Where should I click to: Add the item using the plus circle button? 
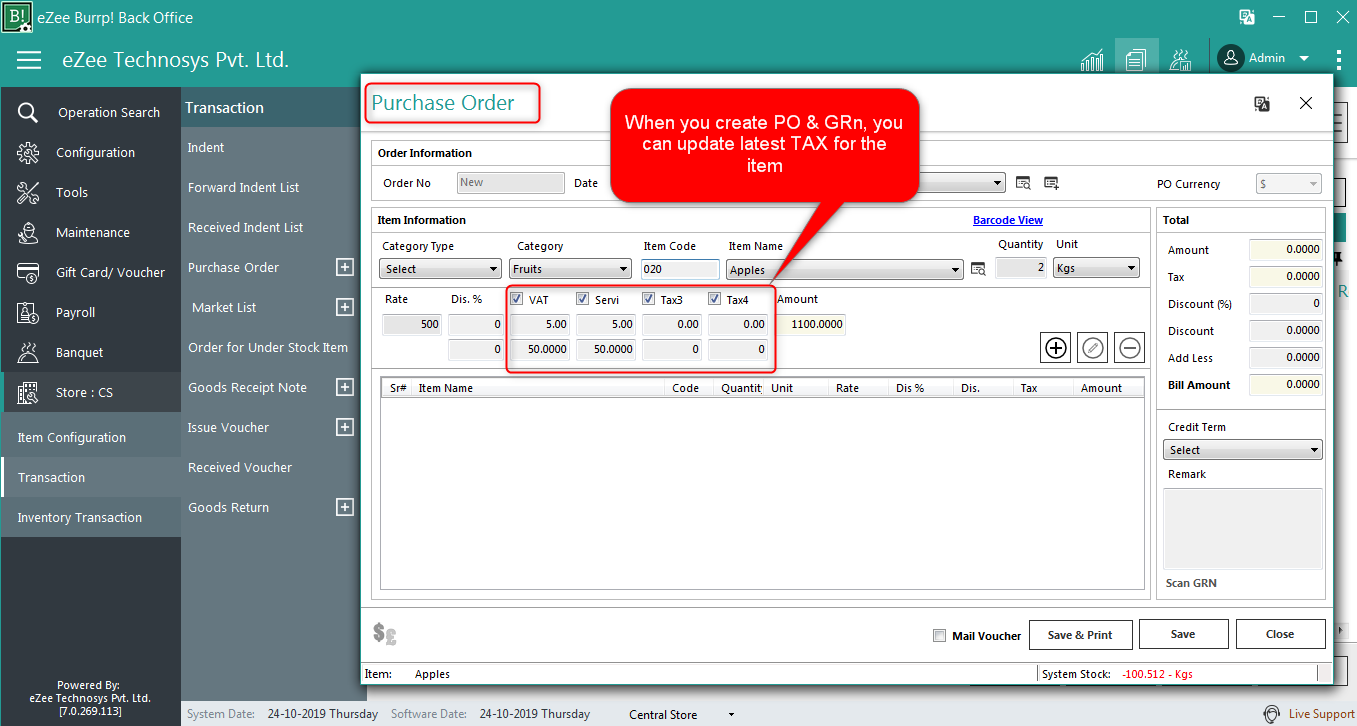click(1056, 348)
